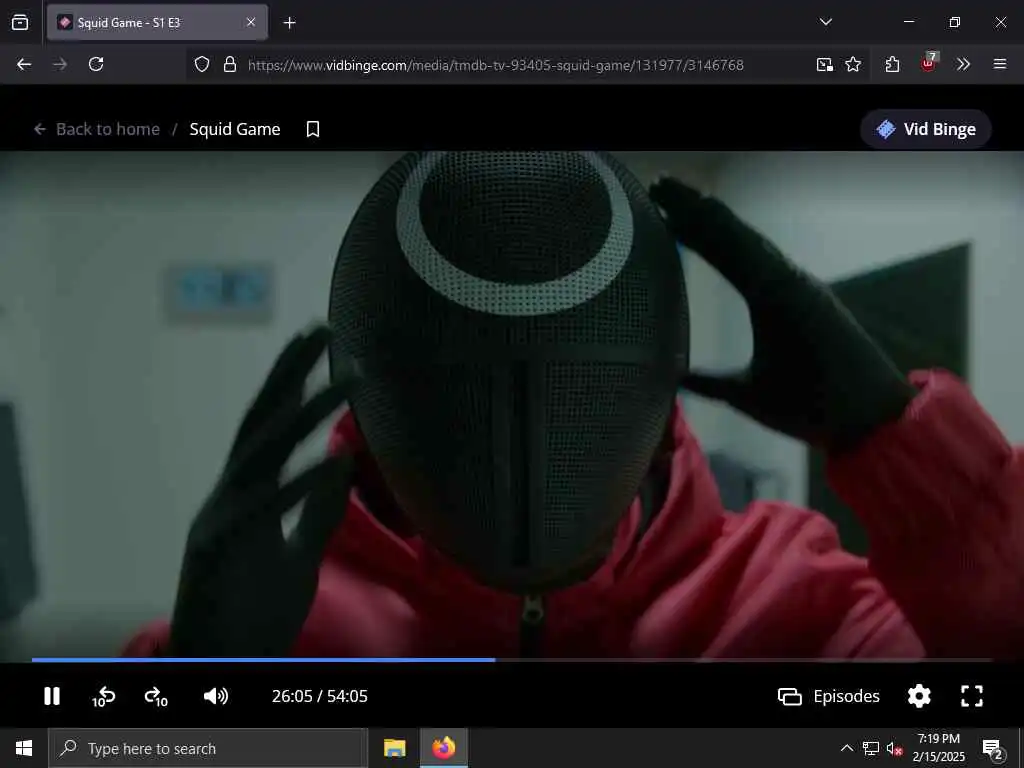Restore down the Firefox window
Image resolution: width=1024 pixels, height=768 pixels.
click(955, 22)
